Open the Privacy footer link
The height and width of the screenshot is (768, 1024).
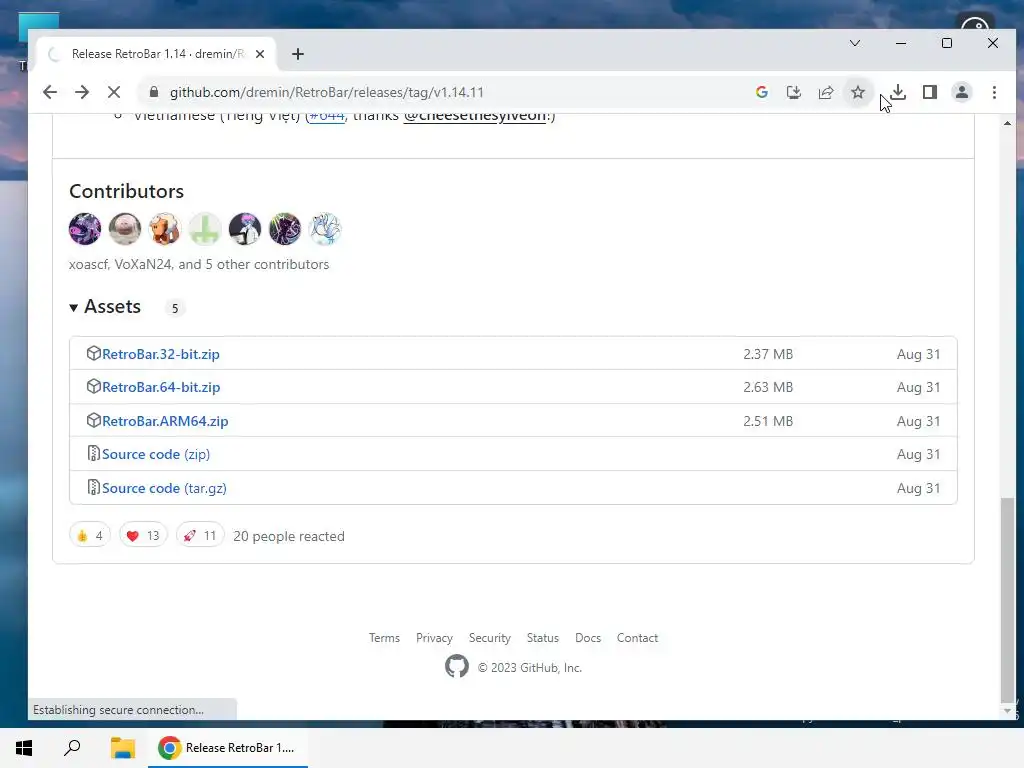(434, 638)
